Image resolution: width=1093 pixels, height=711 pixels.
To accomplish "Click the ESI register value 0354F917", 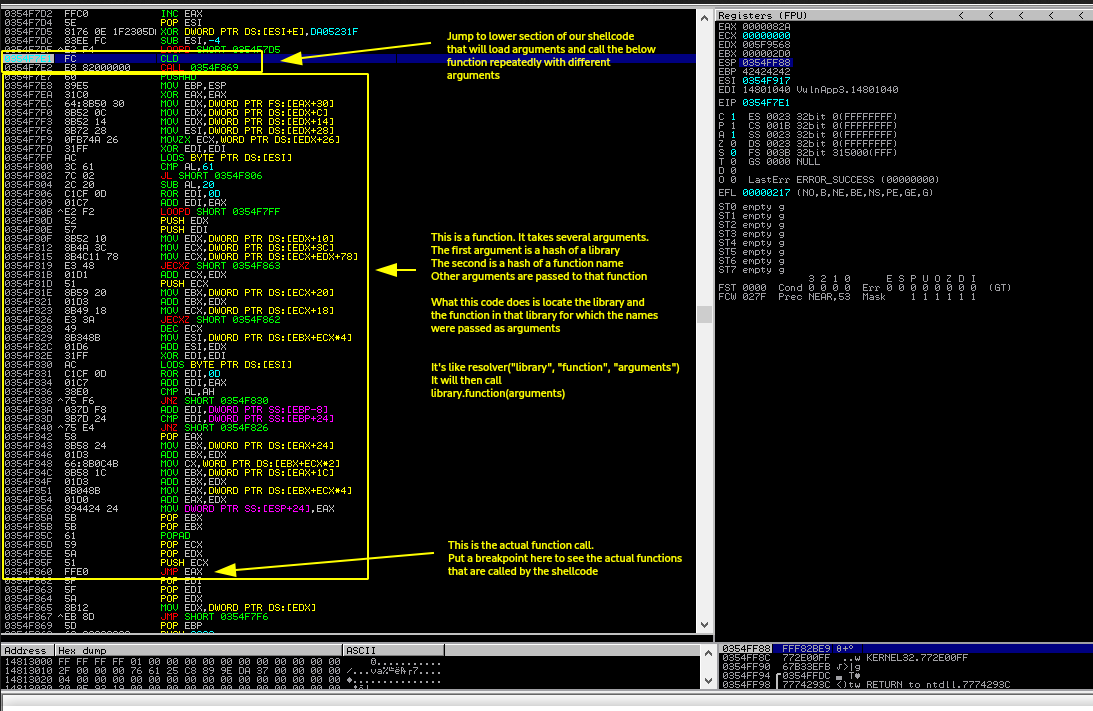I will point(766,81).
